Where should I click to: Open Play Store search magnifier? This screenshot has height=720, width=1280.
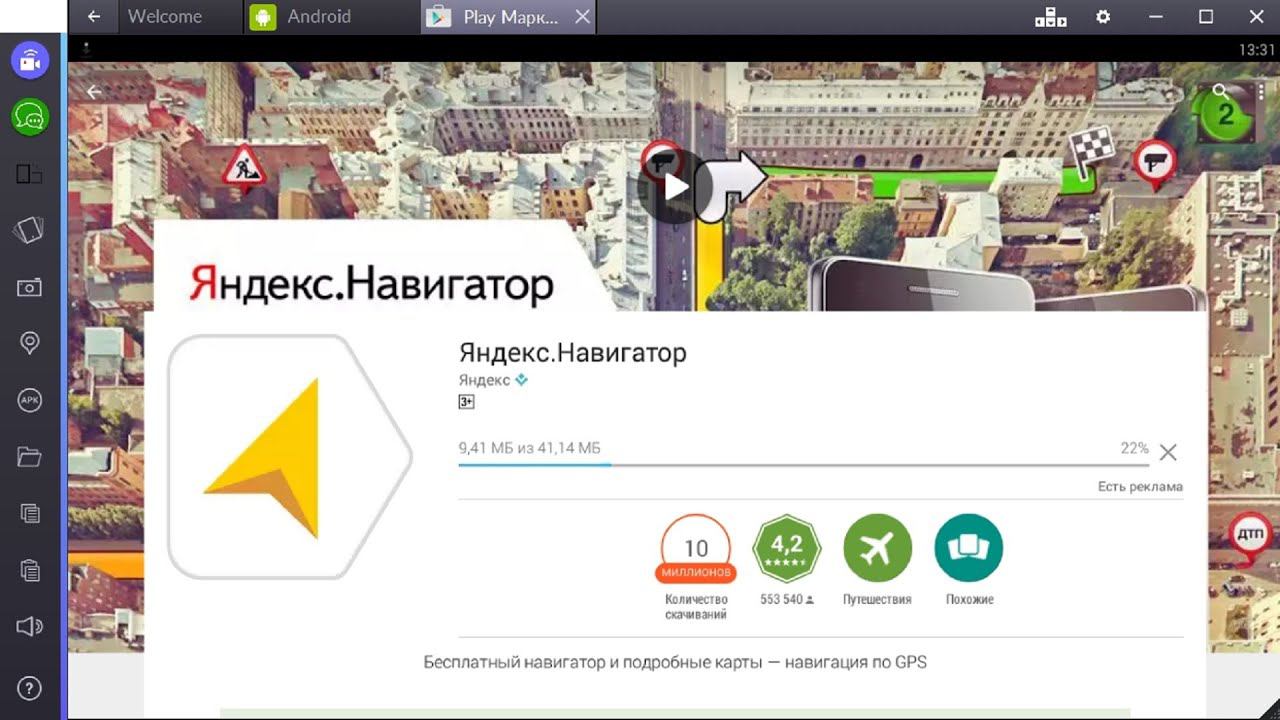(x=1220, y=91)
